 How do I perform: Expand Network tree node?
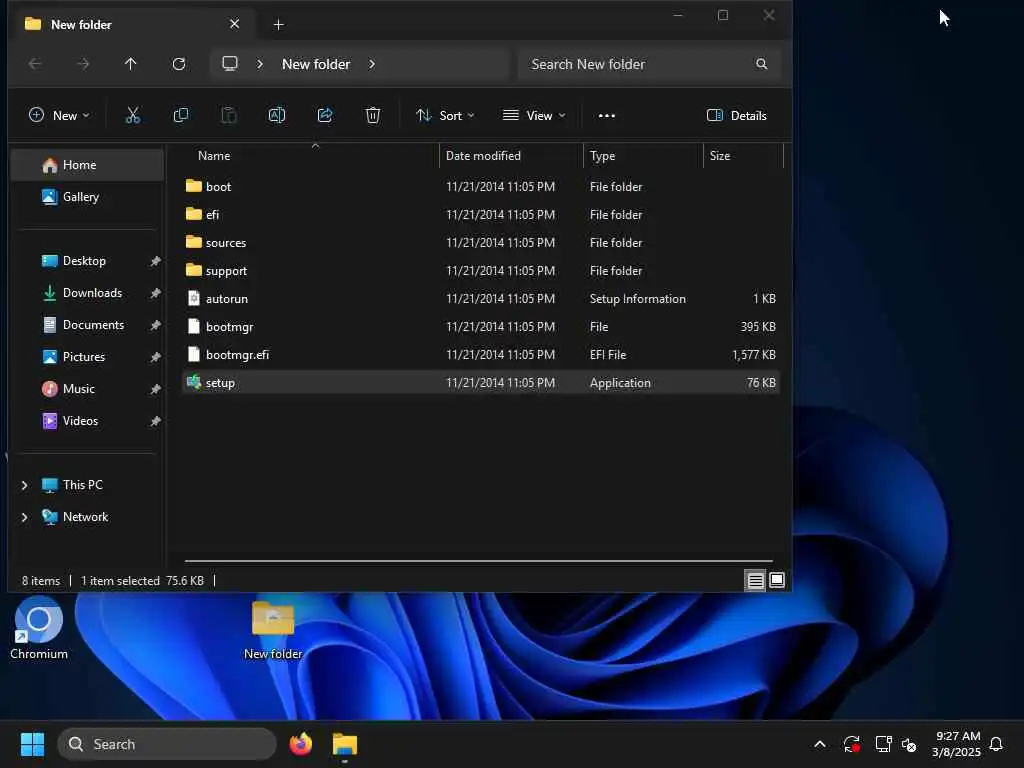24,517
